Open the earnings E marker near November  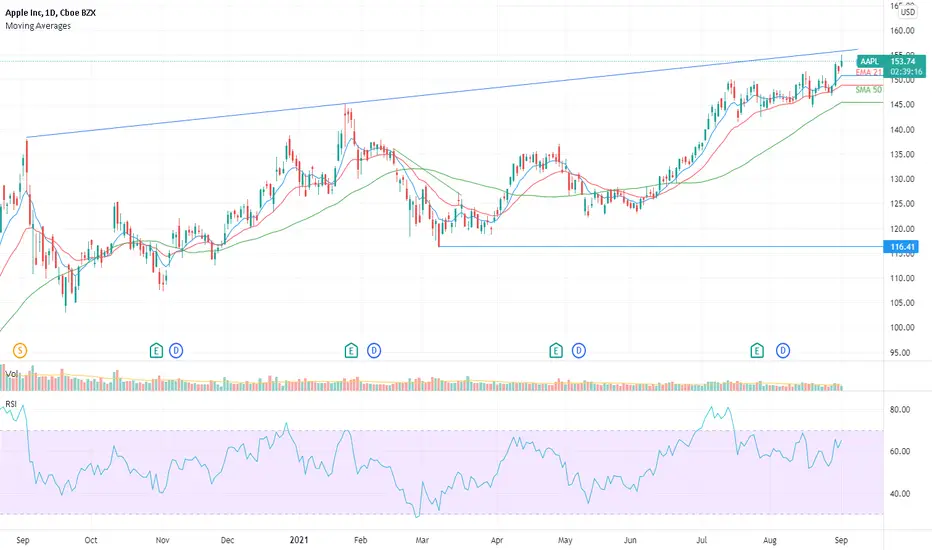click(156, 351)
